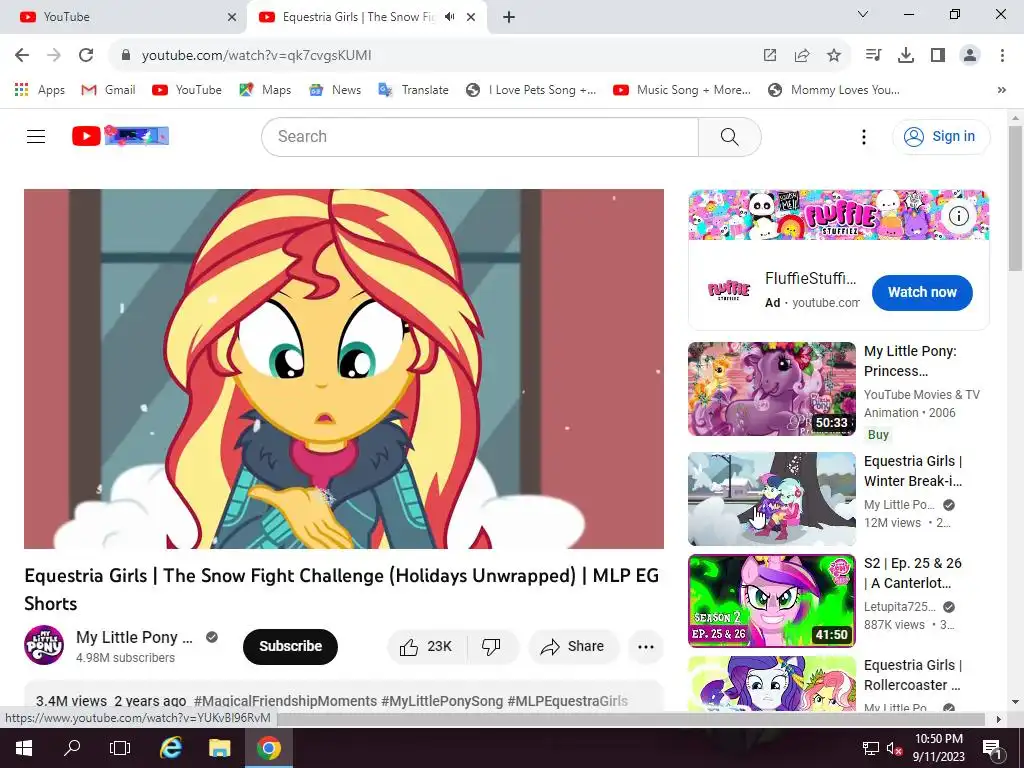The width and height of the screenshot is (1024, 768).
Task: Open Task View on the taskbar
Action: (120, 748)
